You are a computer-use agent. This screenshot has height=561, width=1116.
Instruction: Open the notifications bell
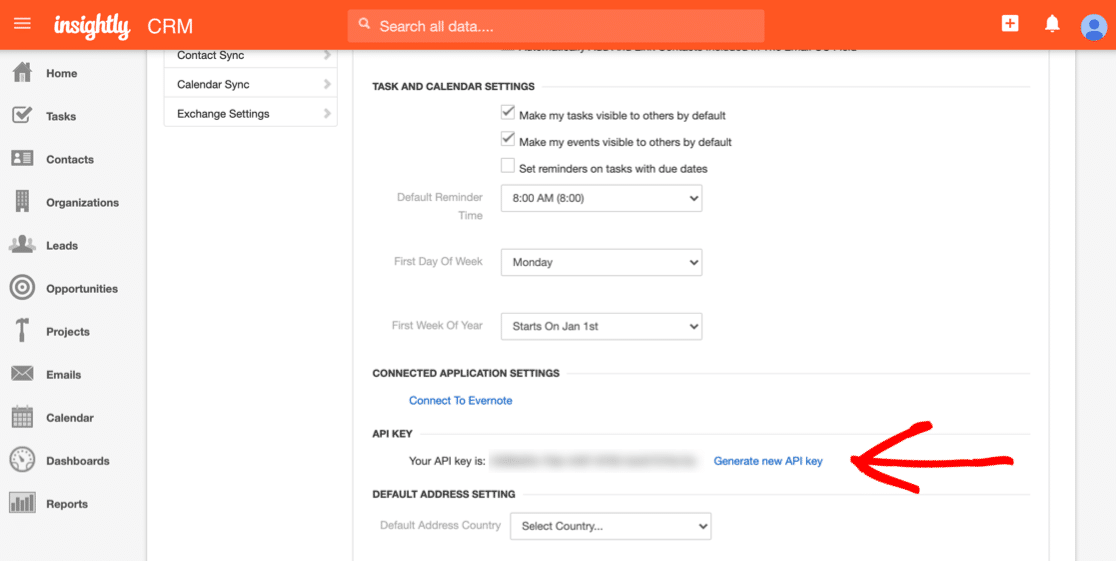[1052, 24]
